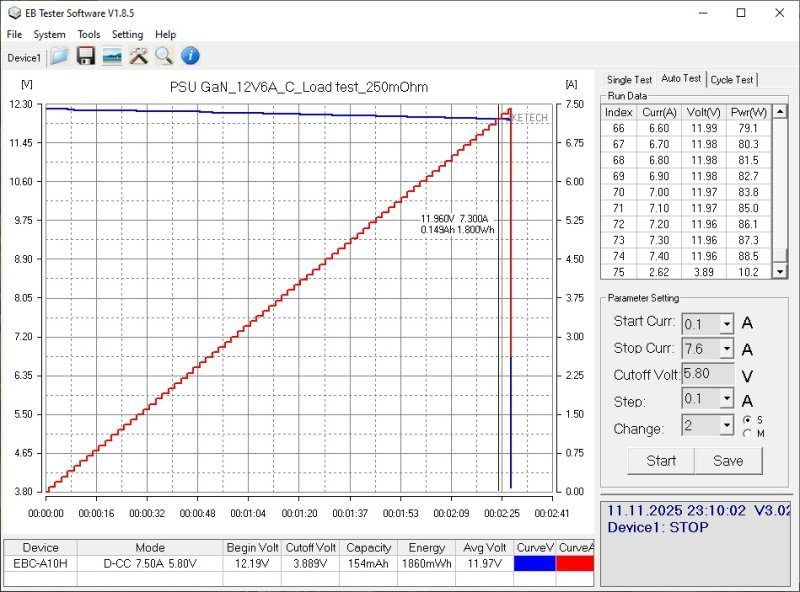800x592 pixels.
Task: Expand the Start Curr dropdown
Action: pyautogui.click(x=726, y=323)
